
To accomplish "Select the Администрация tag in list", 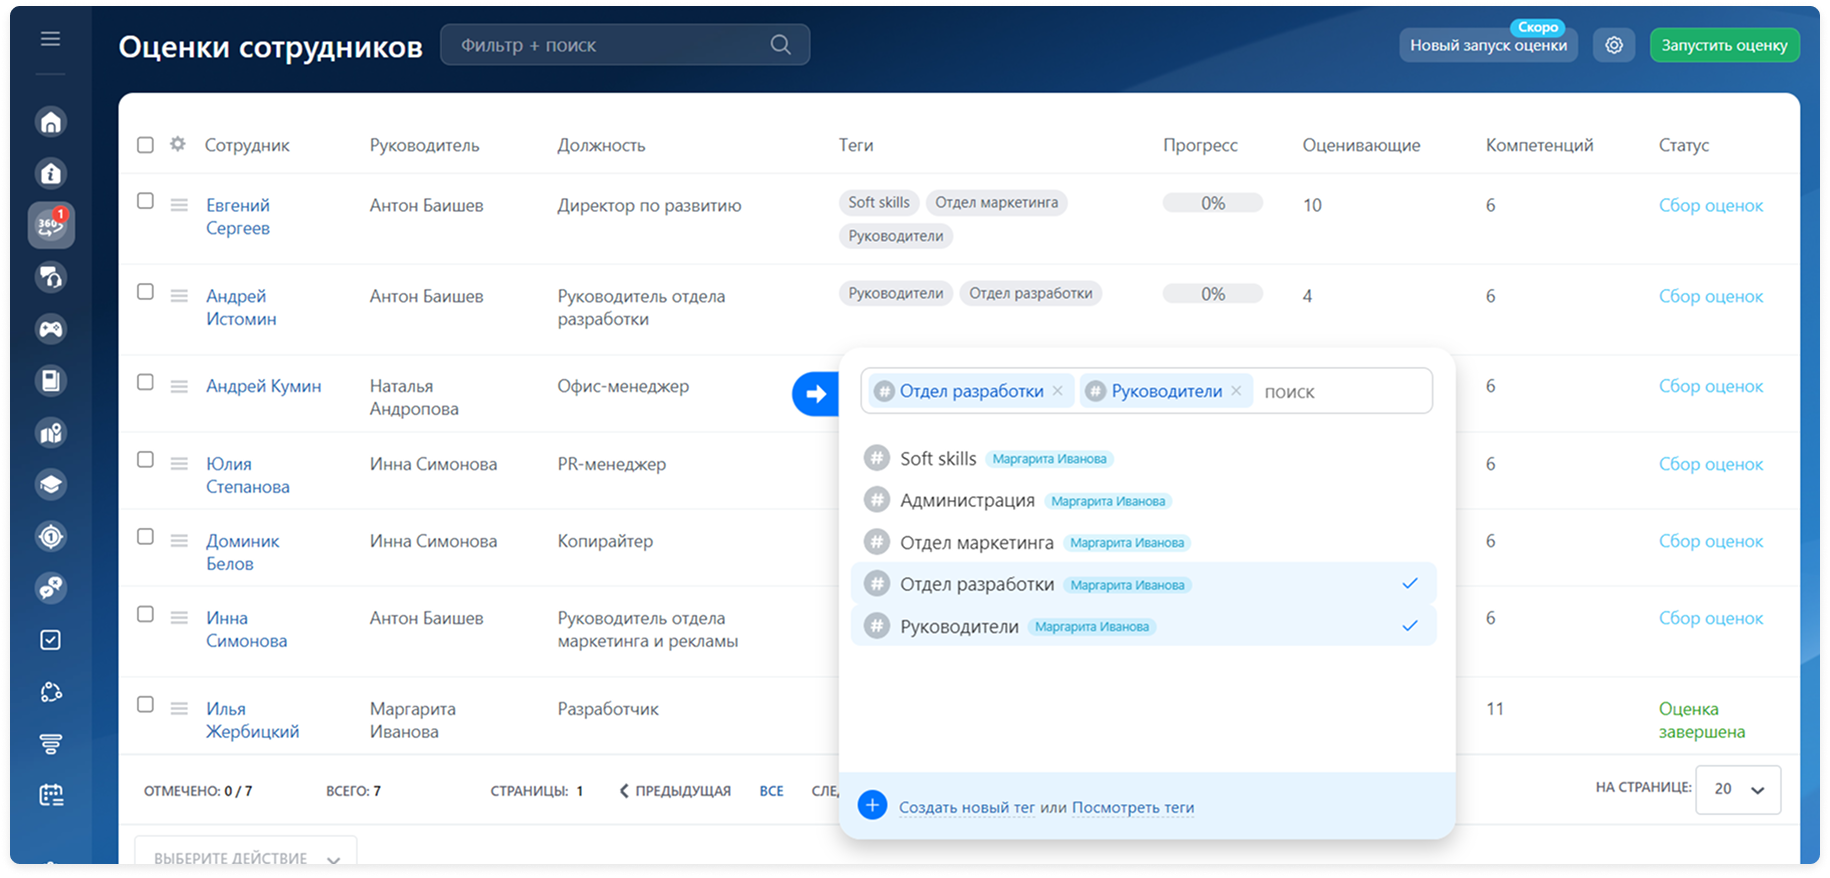I will point(967,500).
